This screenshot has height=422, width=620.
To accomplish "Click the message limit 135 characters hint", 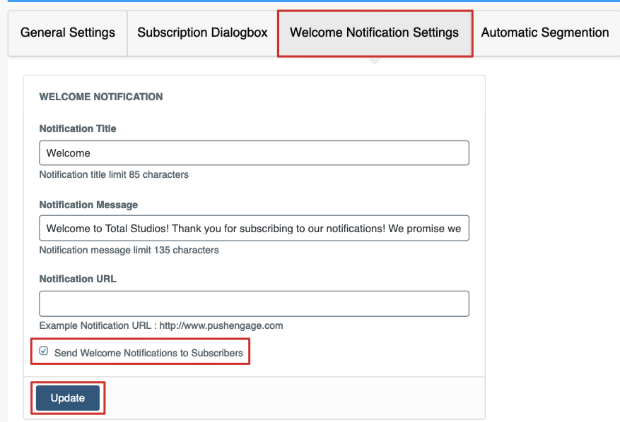I will (129, 250).
